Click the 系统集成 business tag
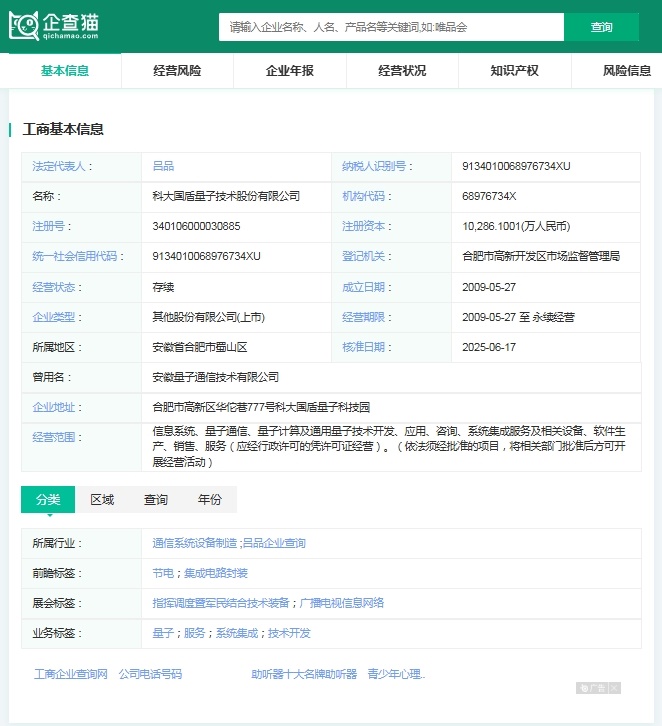Viewport: 662px width, 726px height. (237, 633)
